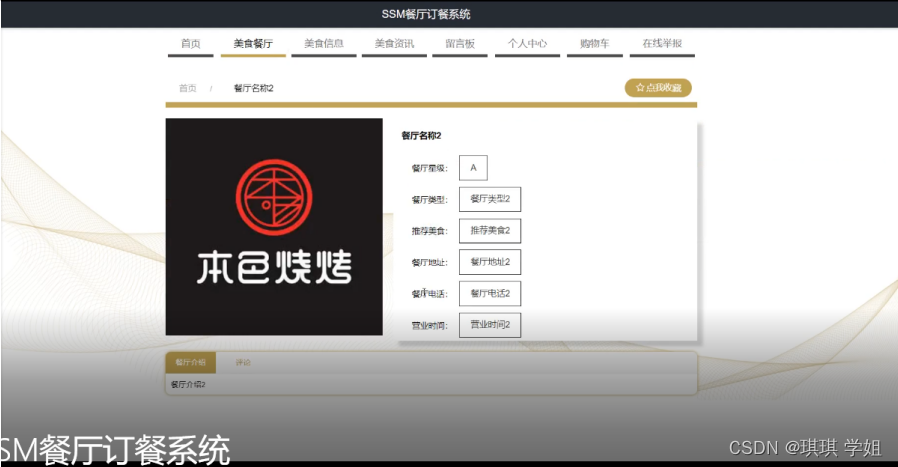Click the 点我收藏 favorite button
The width and height of the screenshot is (898, 467).
click(x=658, y=88)
